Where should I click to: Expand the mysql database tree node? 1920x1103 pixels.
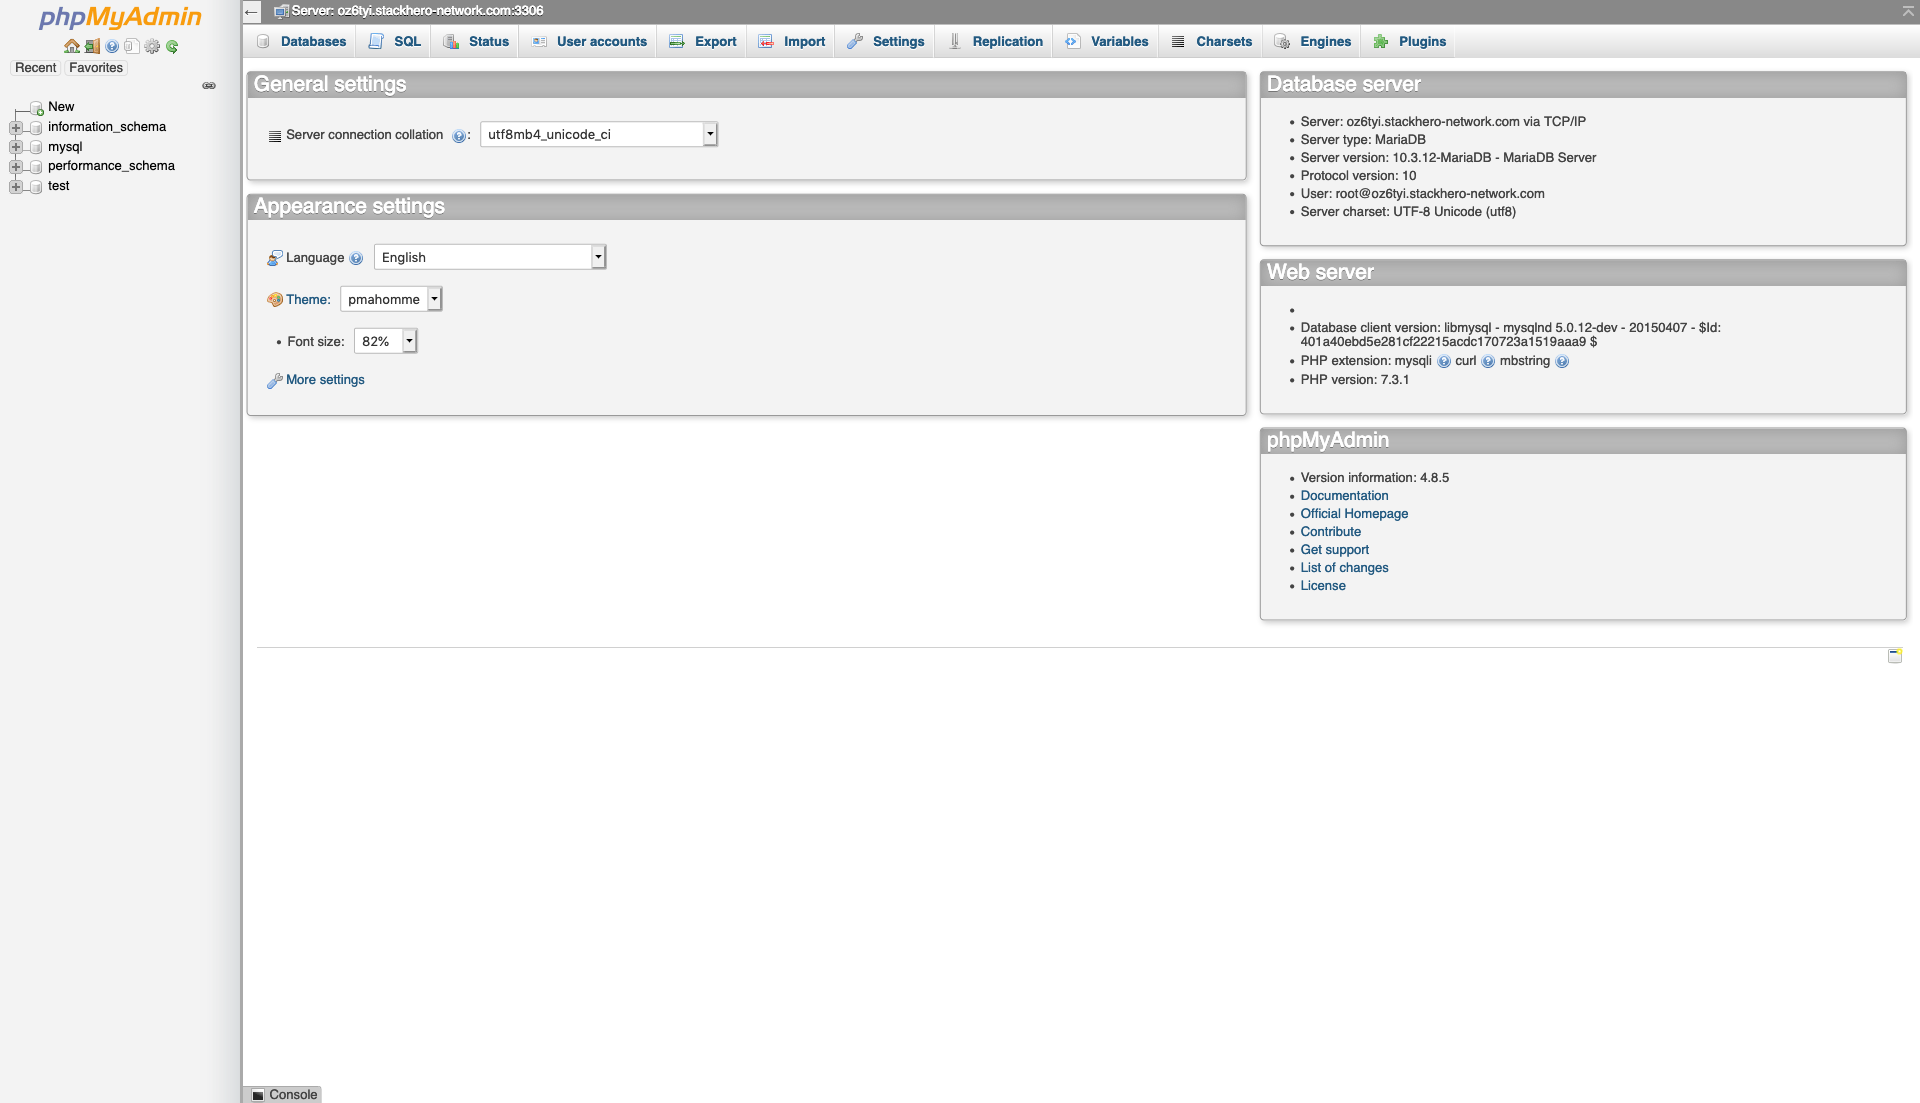[x=16, y=147]
